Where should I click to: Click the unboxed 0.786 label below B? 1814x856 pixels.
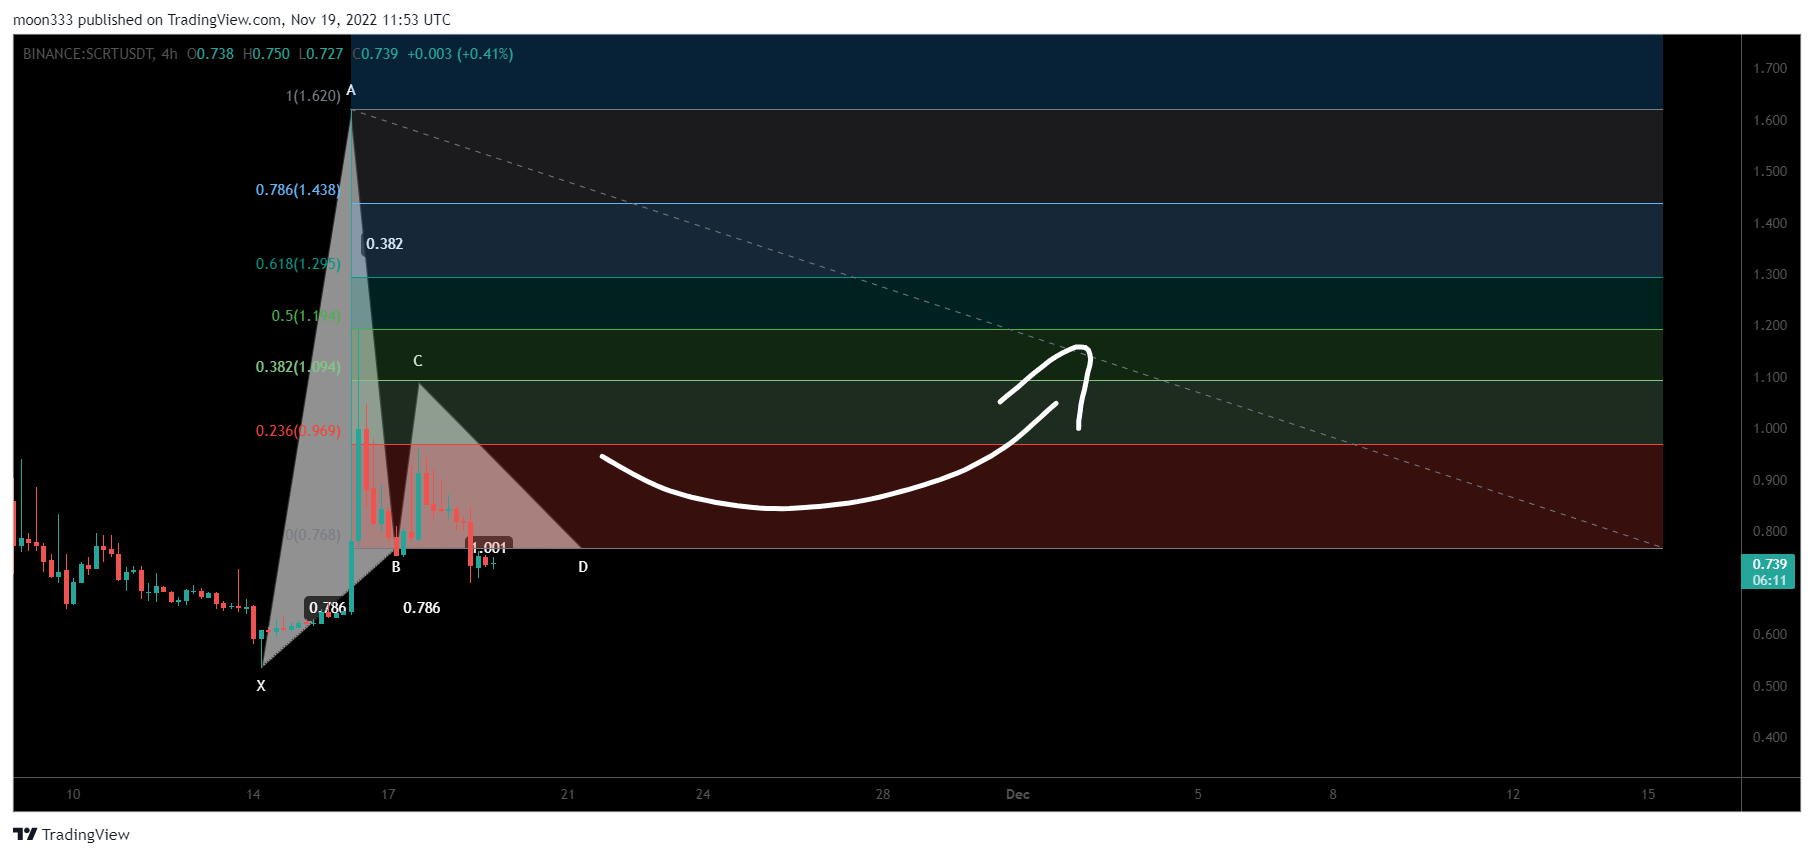click(422, 608)
